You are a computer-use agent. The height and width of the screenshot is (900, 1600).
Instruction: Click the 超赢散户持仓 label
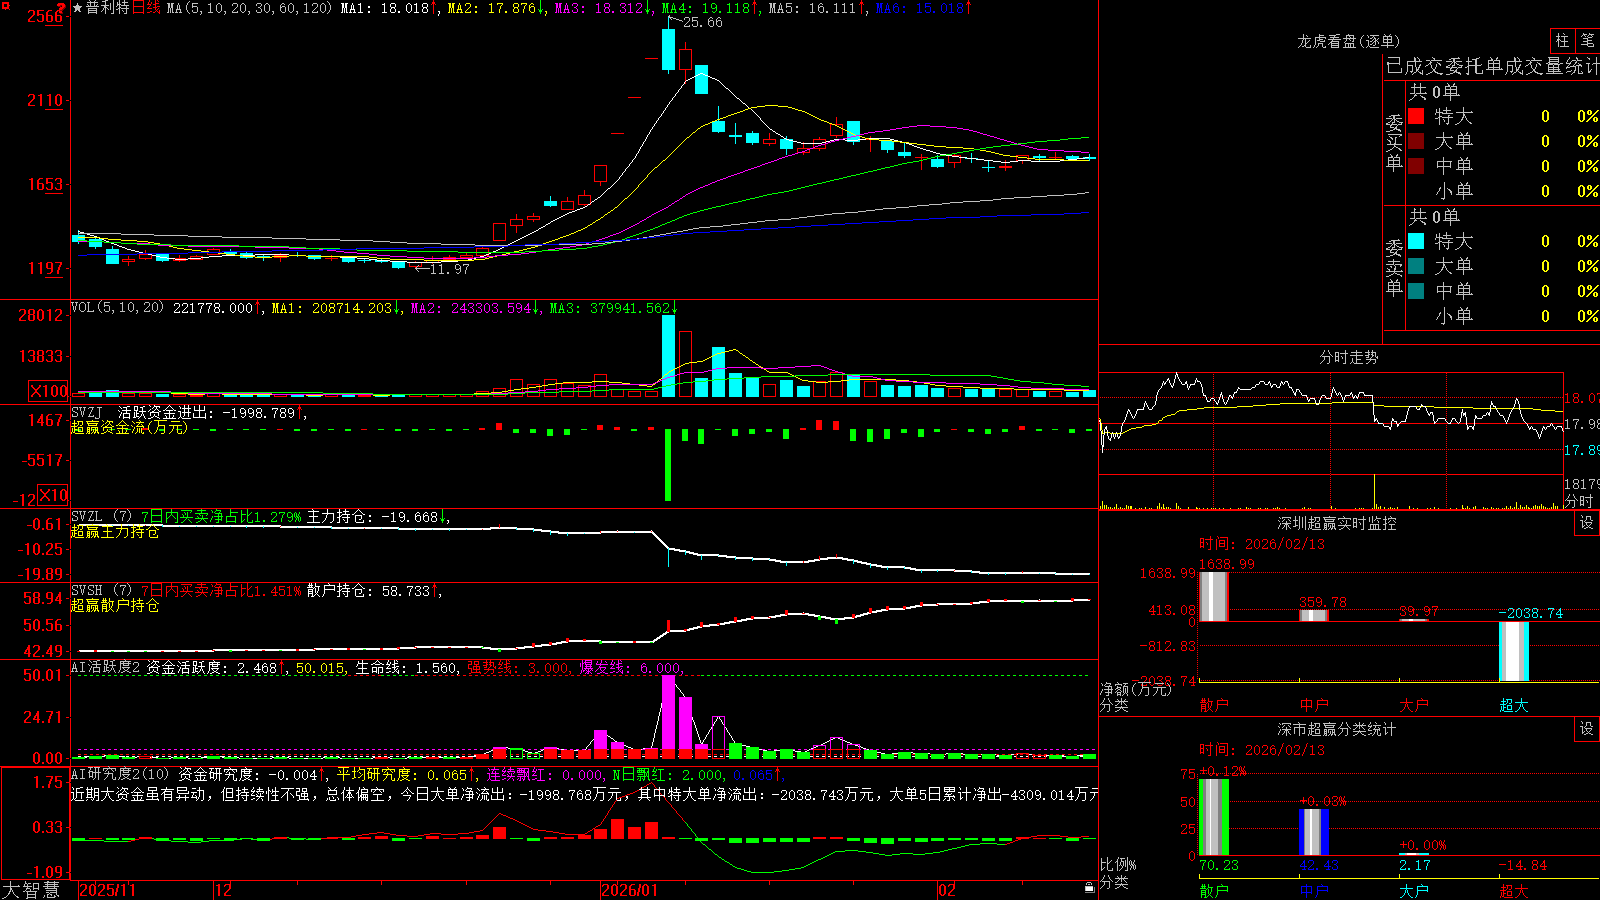point(115,605)
